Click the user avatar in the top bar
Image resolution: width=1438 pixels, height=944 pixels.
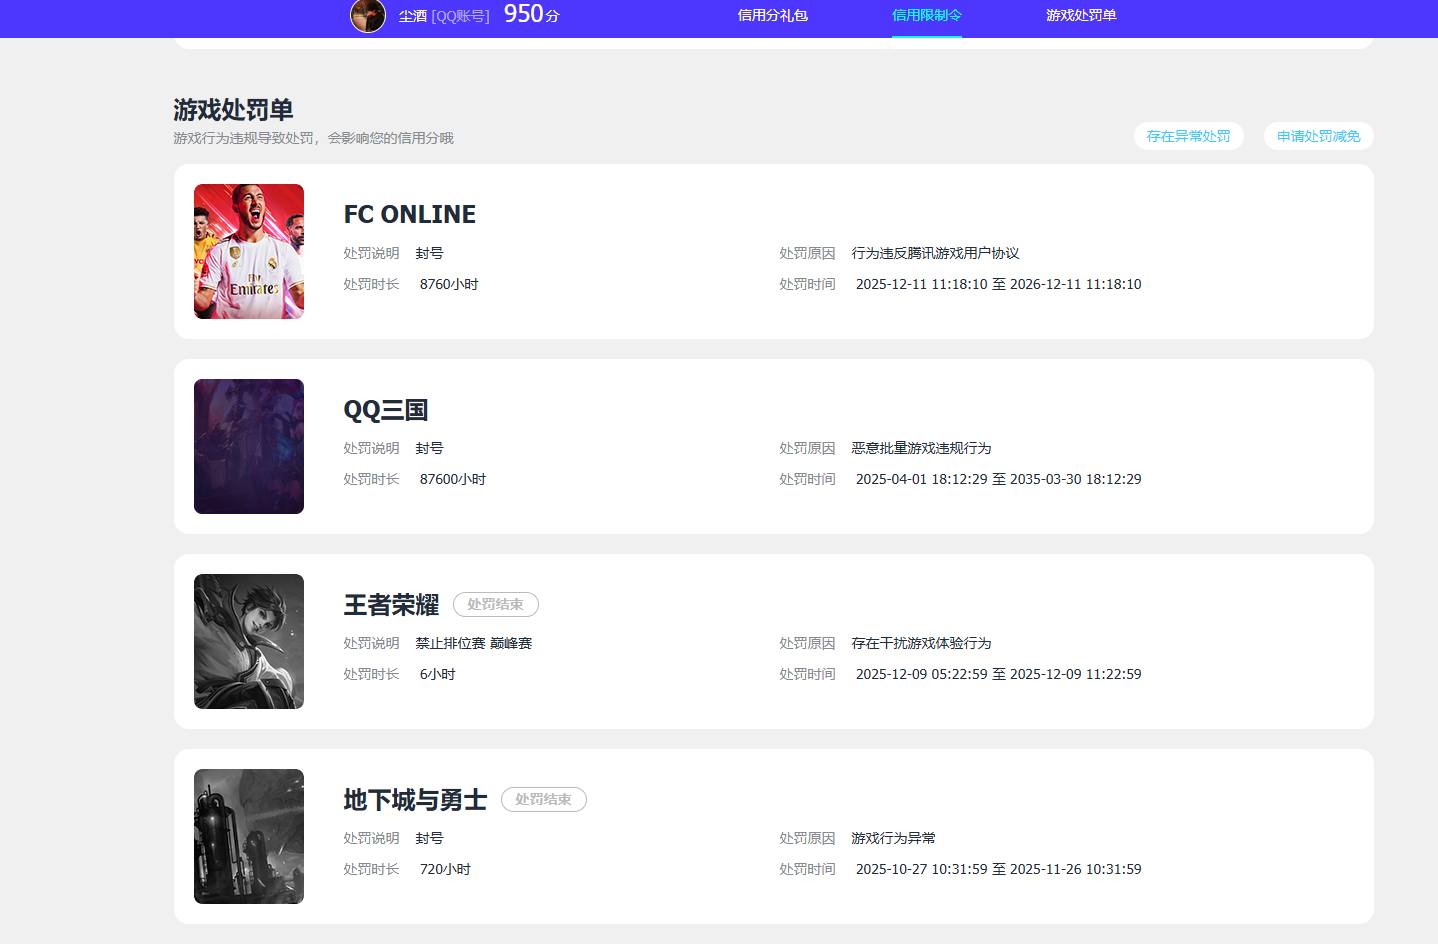(368, 15)
